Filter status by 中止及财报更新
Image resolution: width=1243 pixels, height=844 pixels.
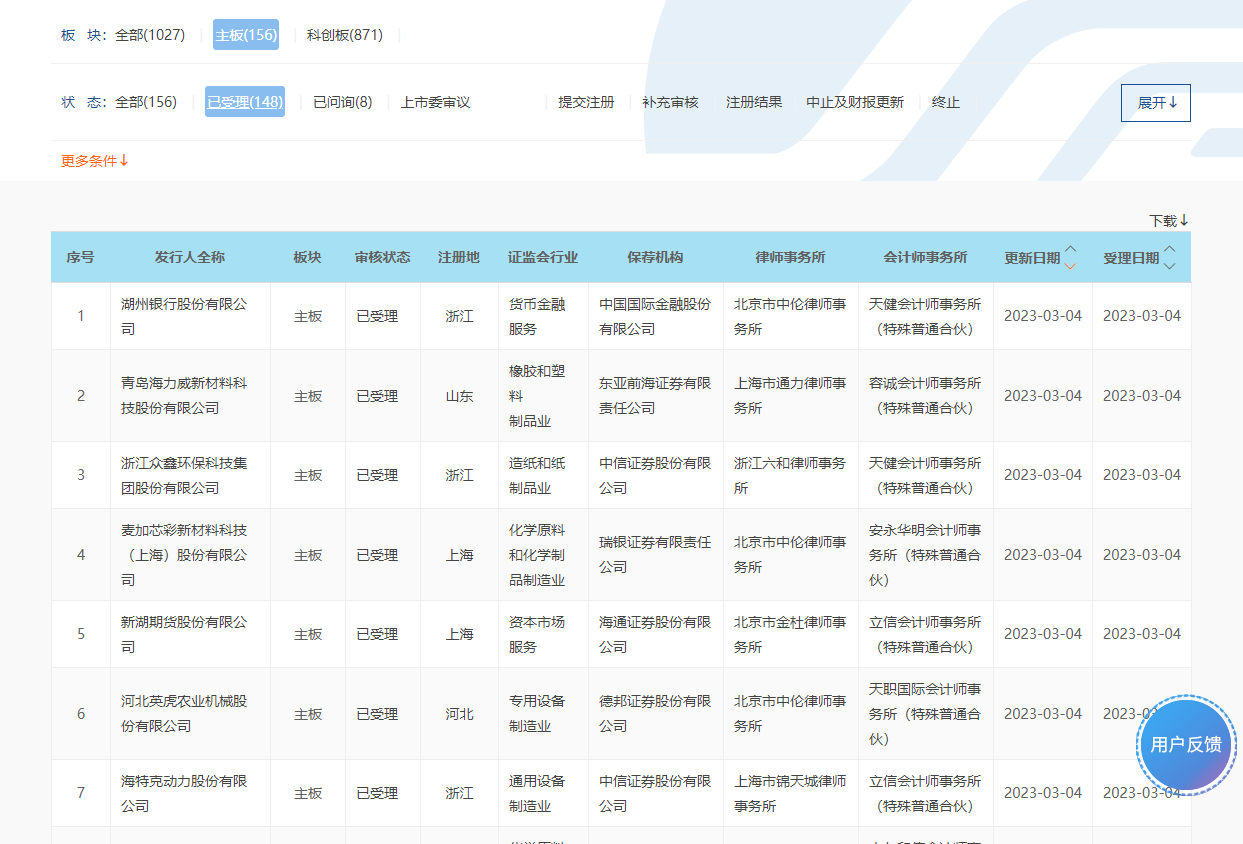[855, 102]
